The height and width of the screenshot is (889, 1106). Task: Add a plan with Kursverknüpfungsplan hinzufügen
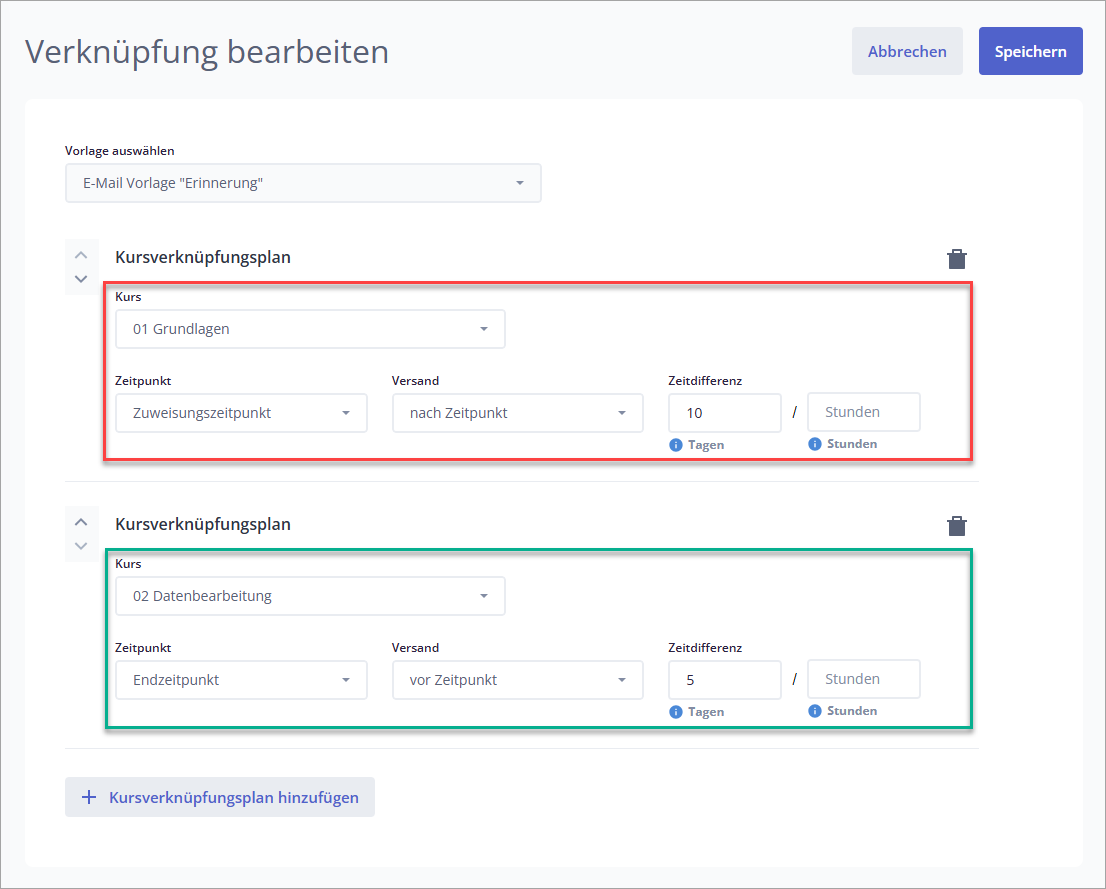(x=220, y=797)
